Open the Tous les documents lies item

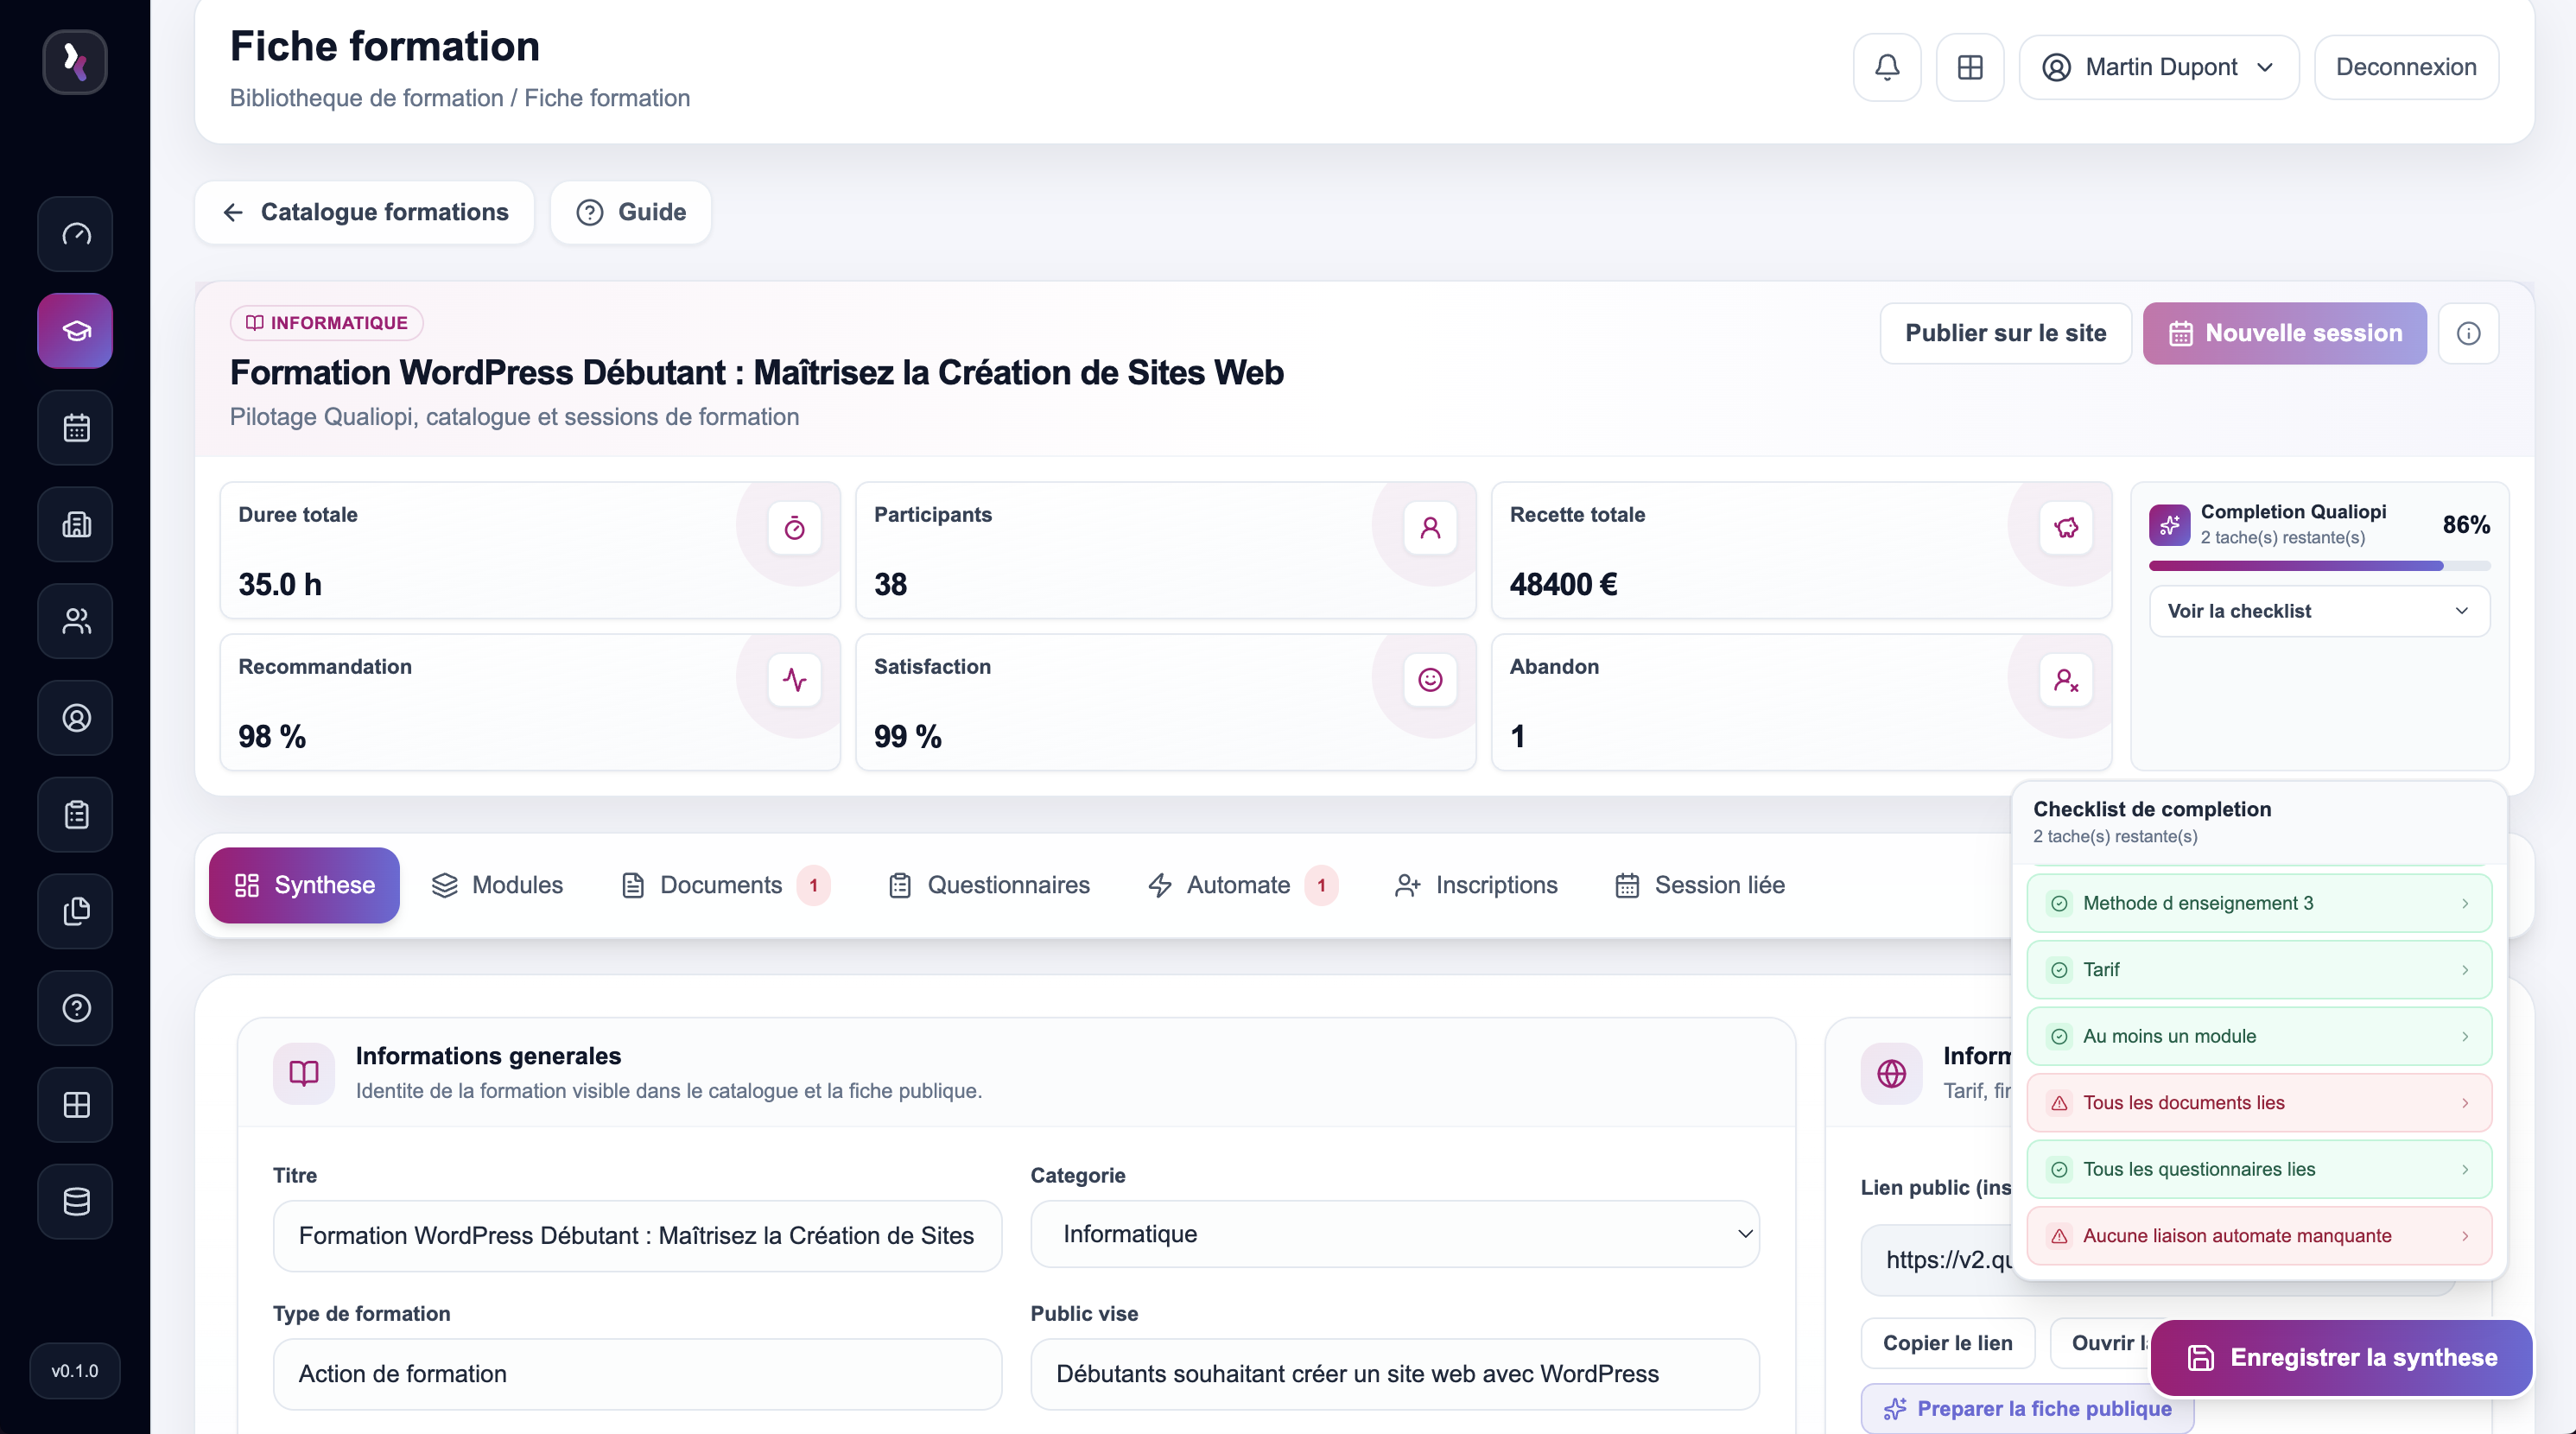pos(2259,1103)
